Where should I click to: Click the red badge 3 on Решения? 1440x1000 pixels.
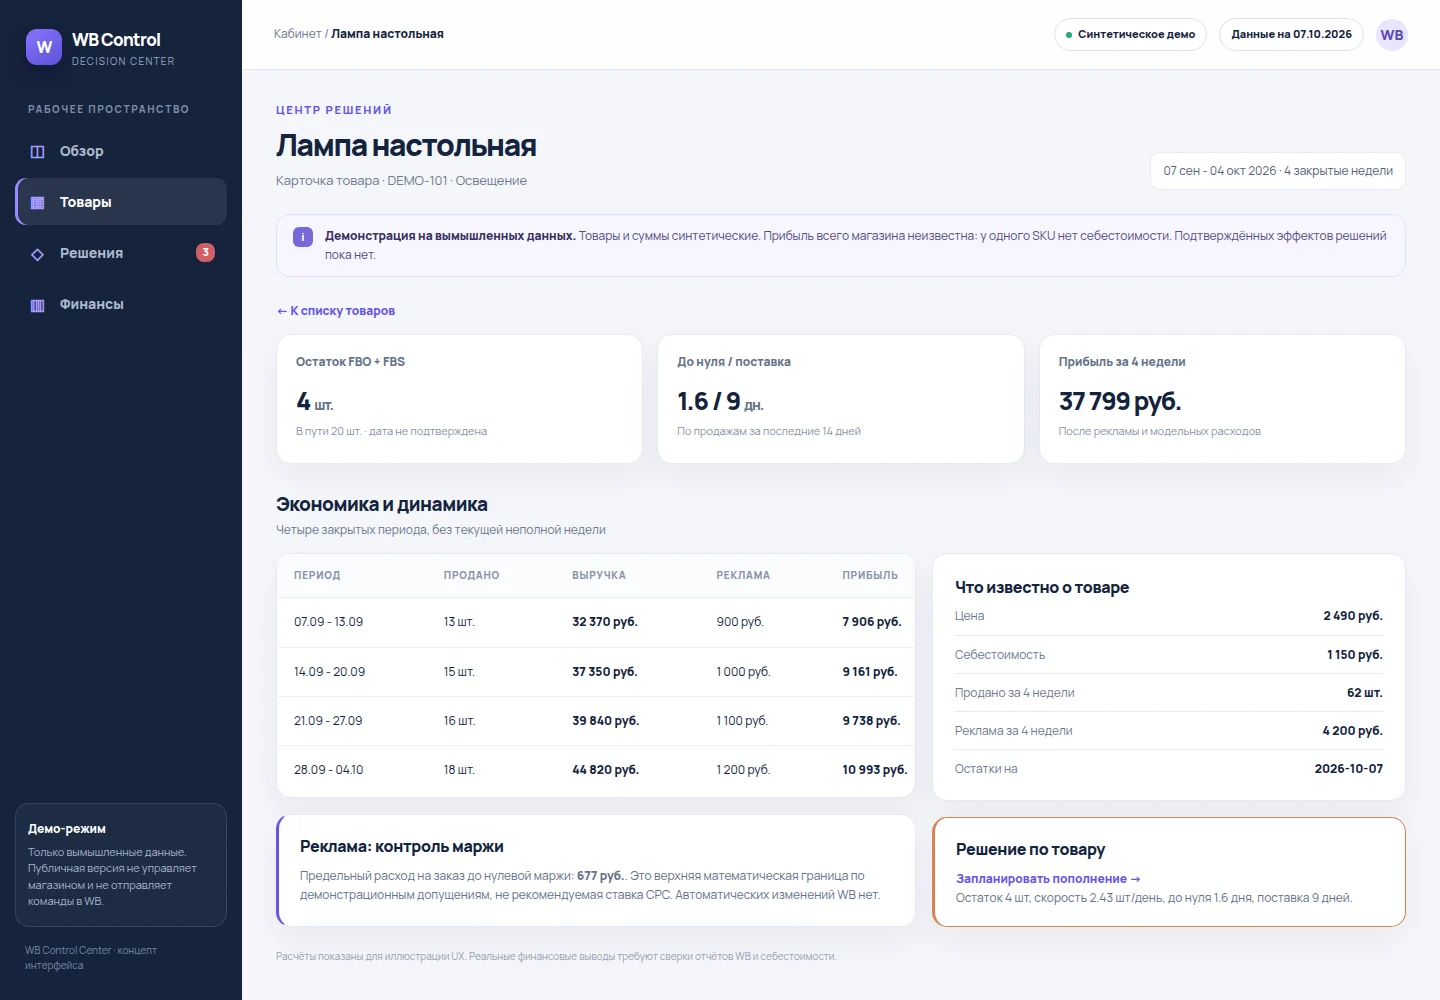click(205, 253)
